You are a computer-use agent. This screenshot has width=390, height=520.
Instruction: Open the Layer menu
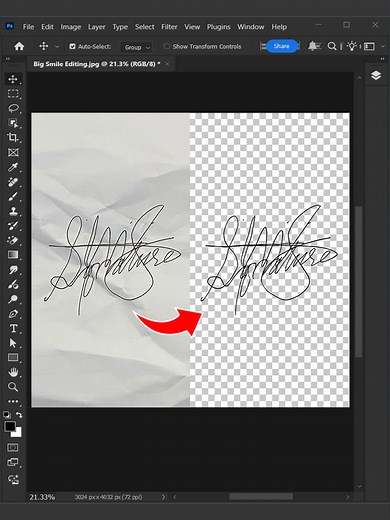pyautogui.click(x=97, y=27)
